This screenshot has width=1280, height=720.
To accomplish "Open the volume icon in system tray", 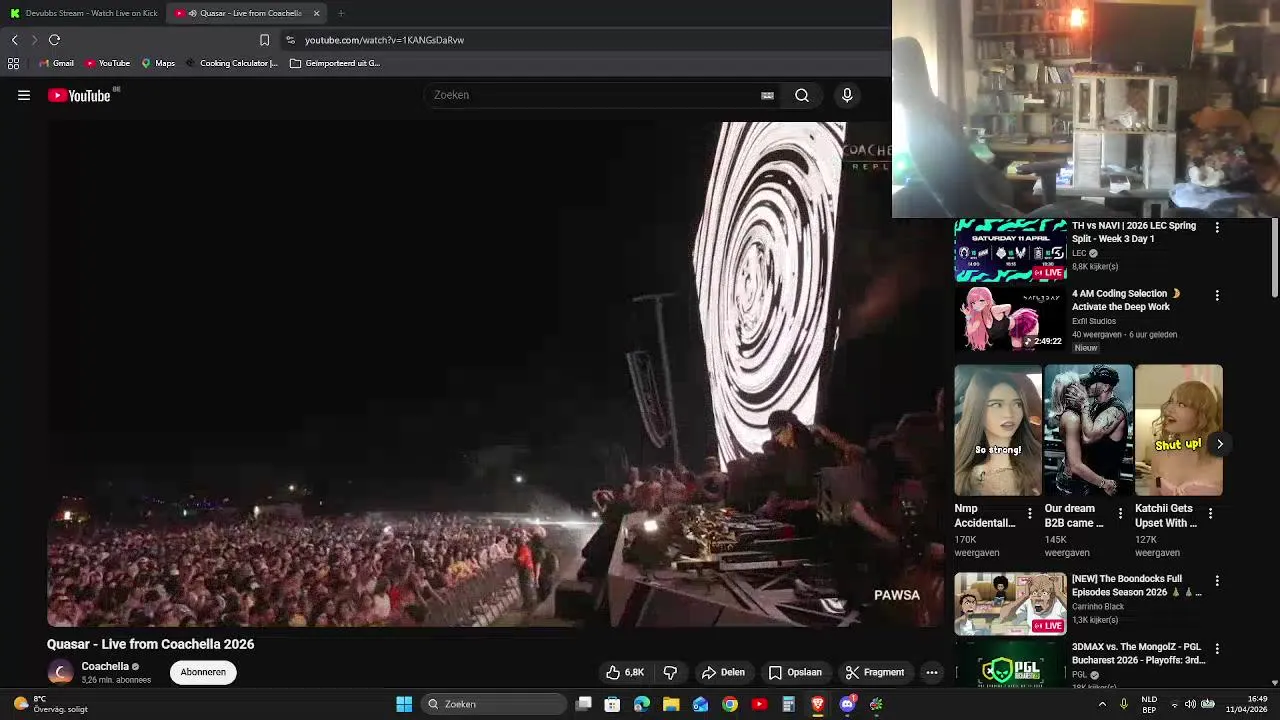I will 1190,704.
